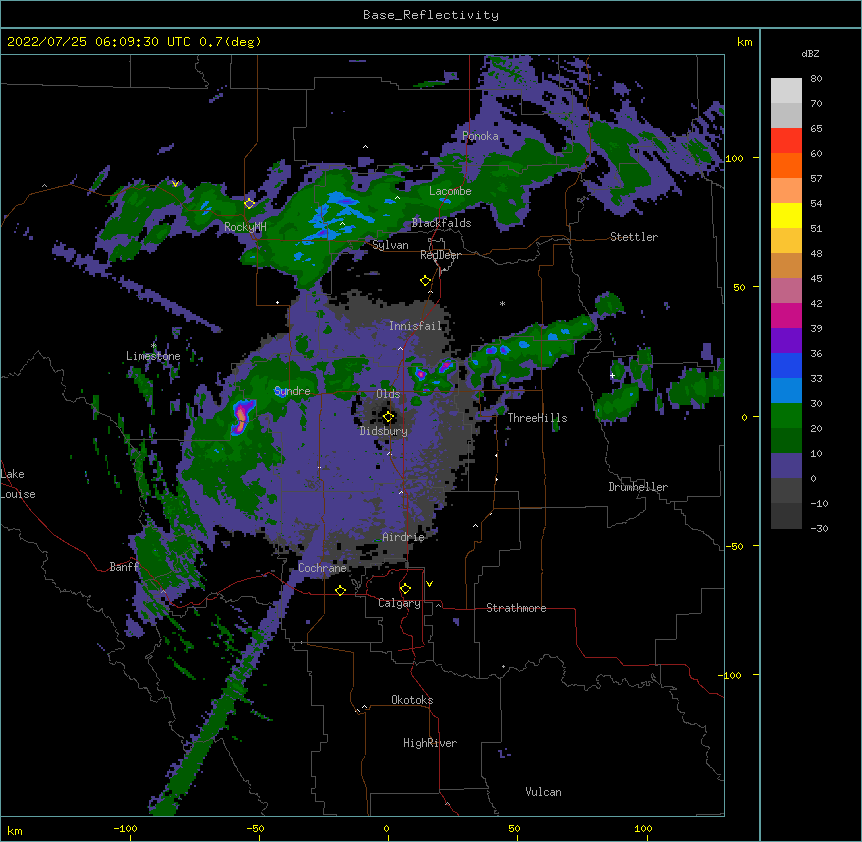The height and width of the screenshot is (842, 862).
Task: Select the green 20-30 dBZ legend swatch
Action: pos(786,416)
